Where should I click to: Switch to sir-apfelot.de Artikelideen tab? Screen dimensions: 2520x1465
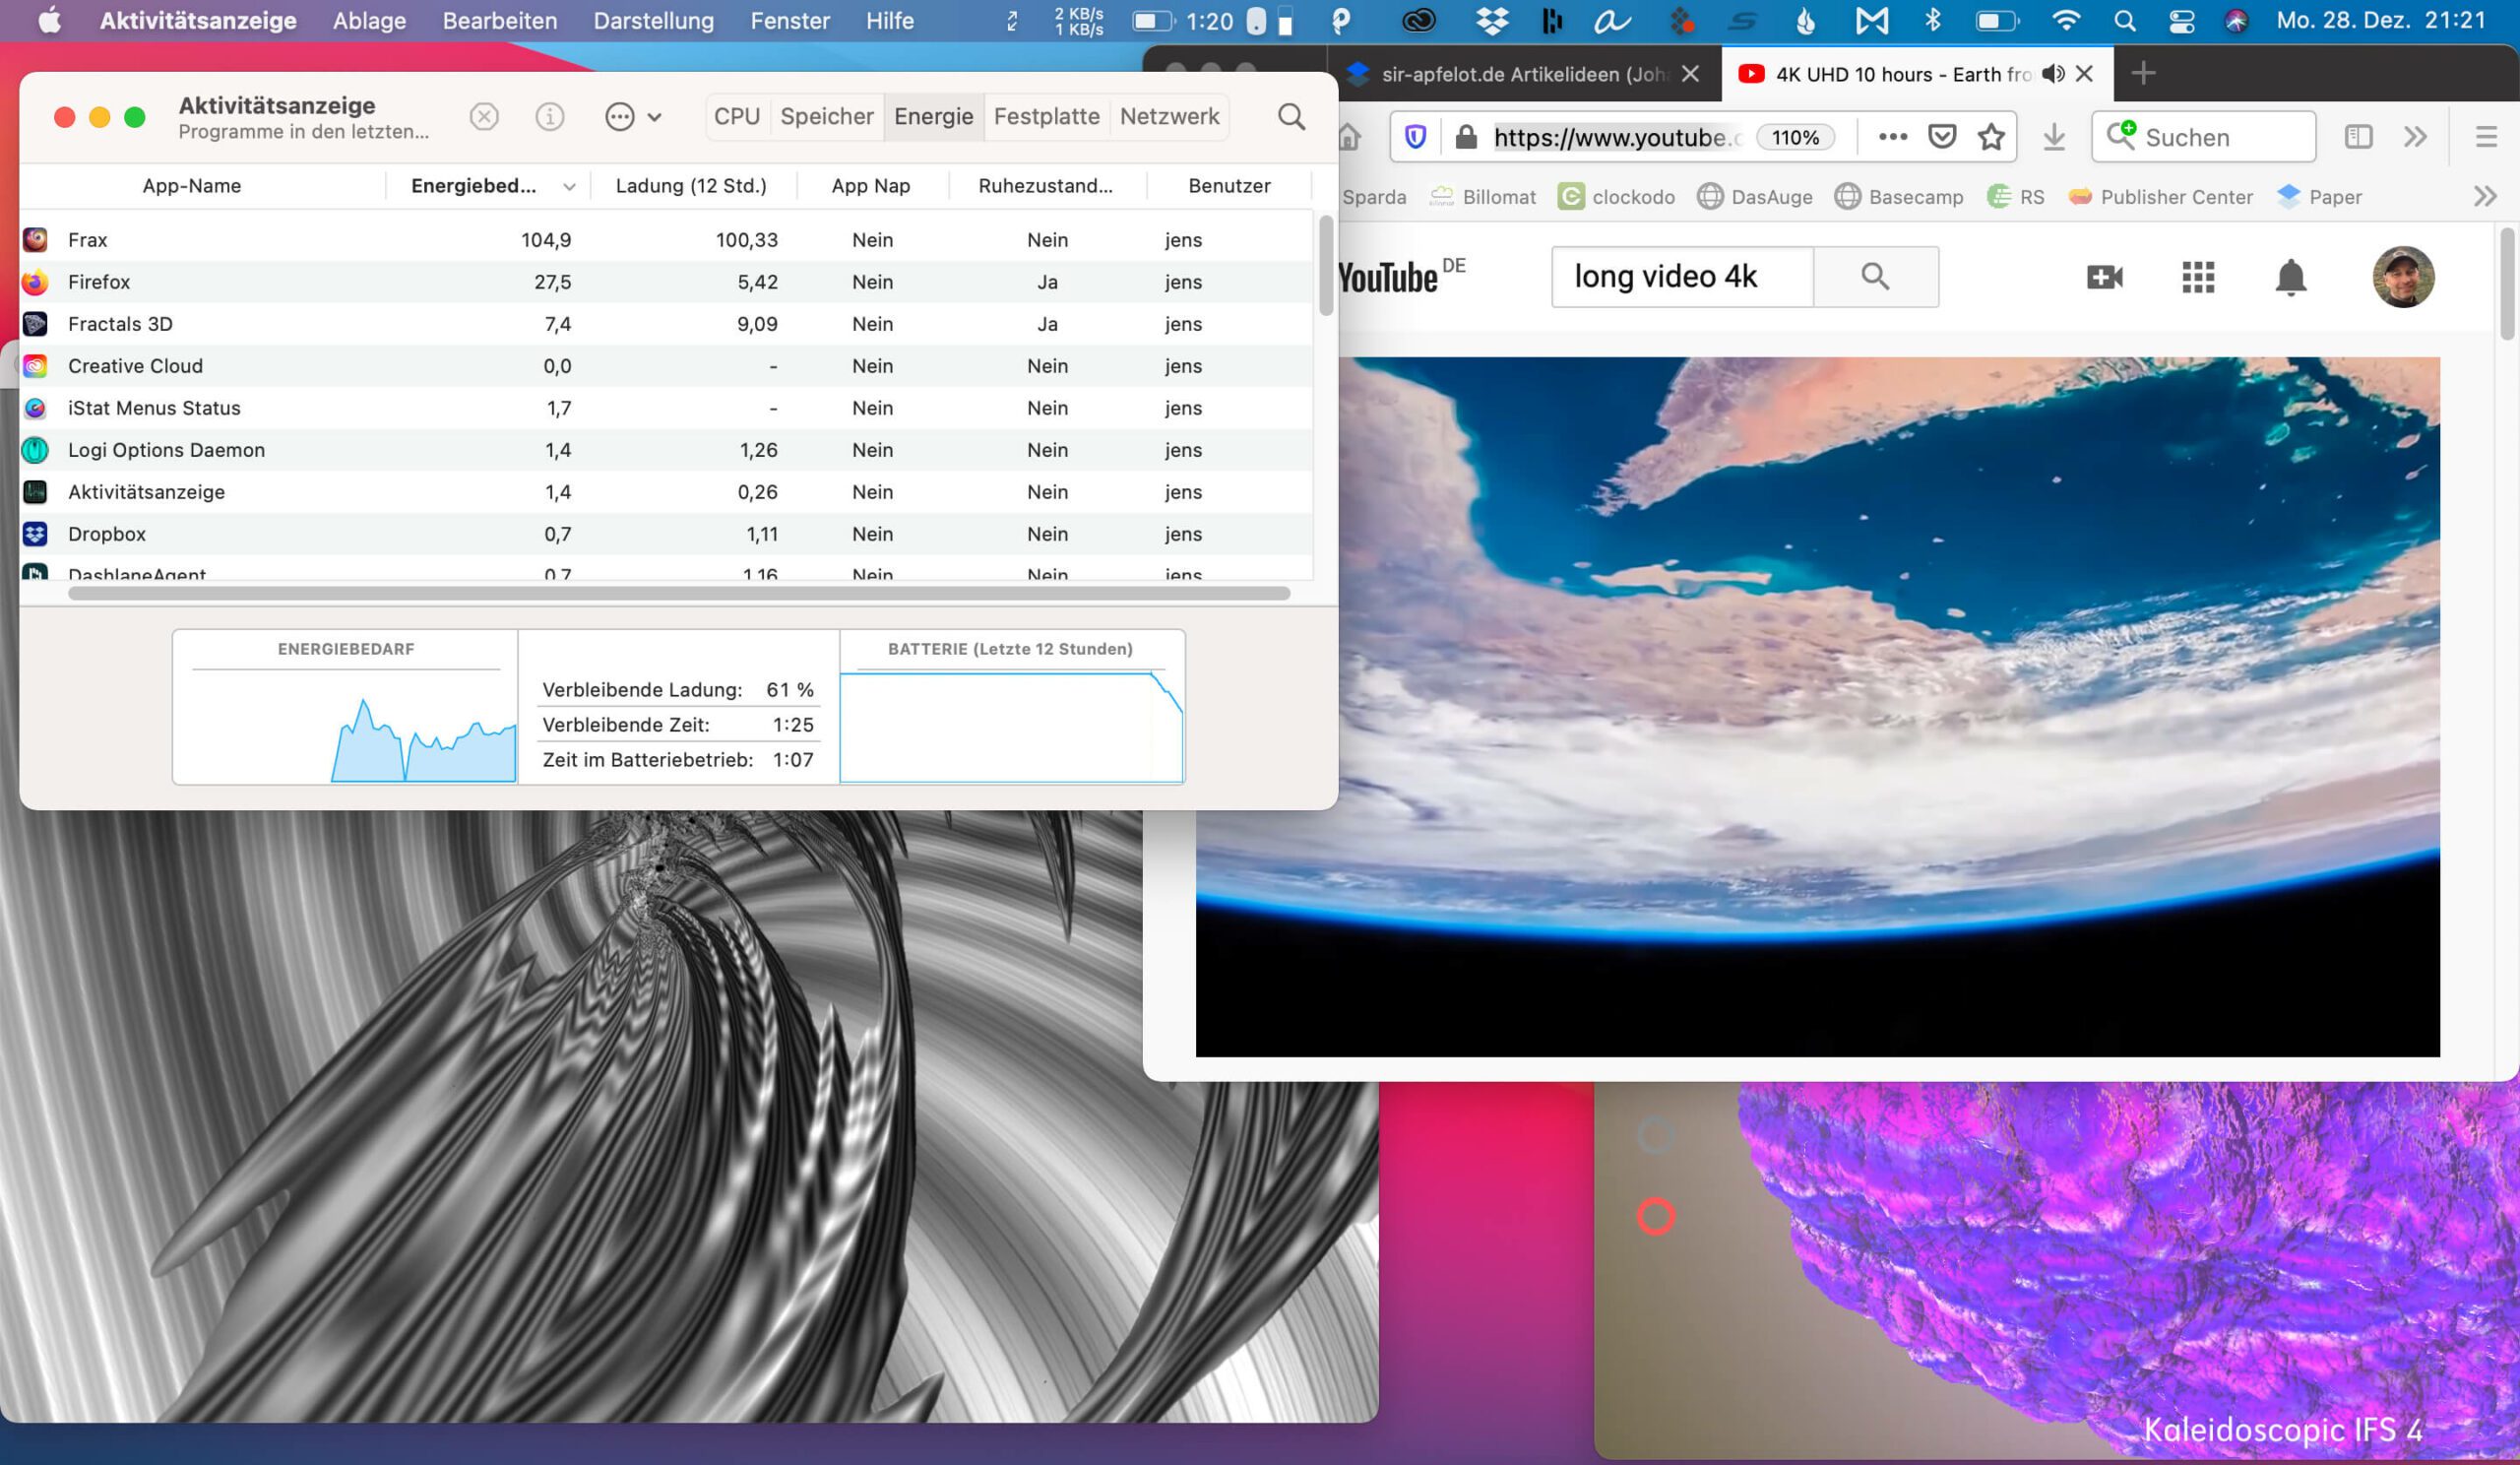pyautogui.click(x=1522, y=74)
